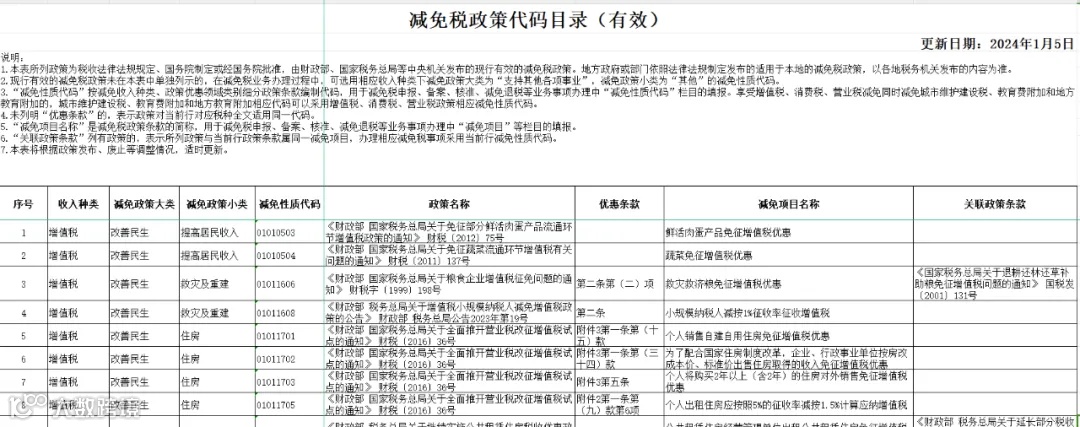Image resolution: width=1080 pixels, height=427 pixels.
Task: Select the code cell 01011703
Action: click(289, 382)
